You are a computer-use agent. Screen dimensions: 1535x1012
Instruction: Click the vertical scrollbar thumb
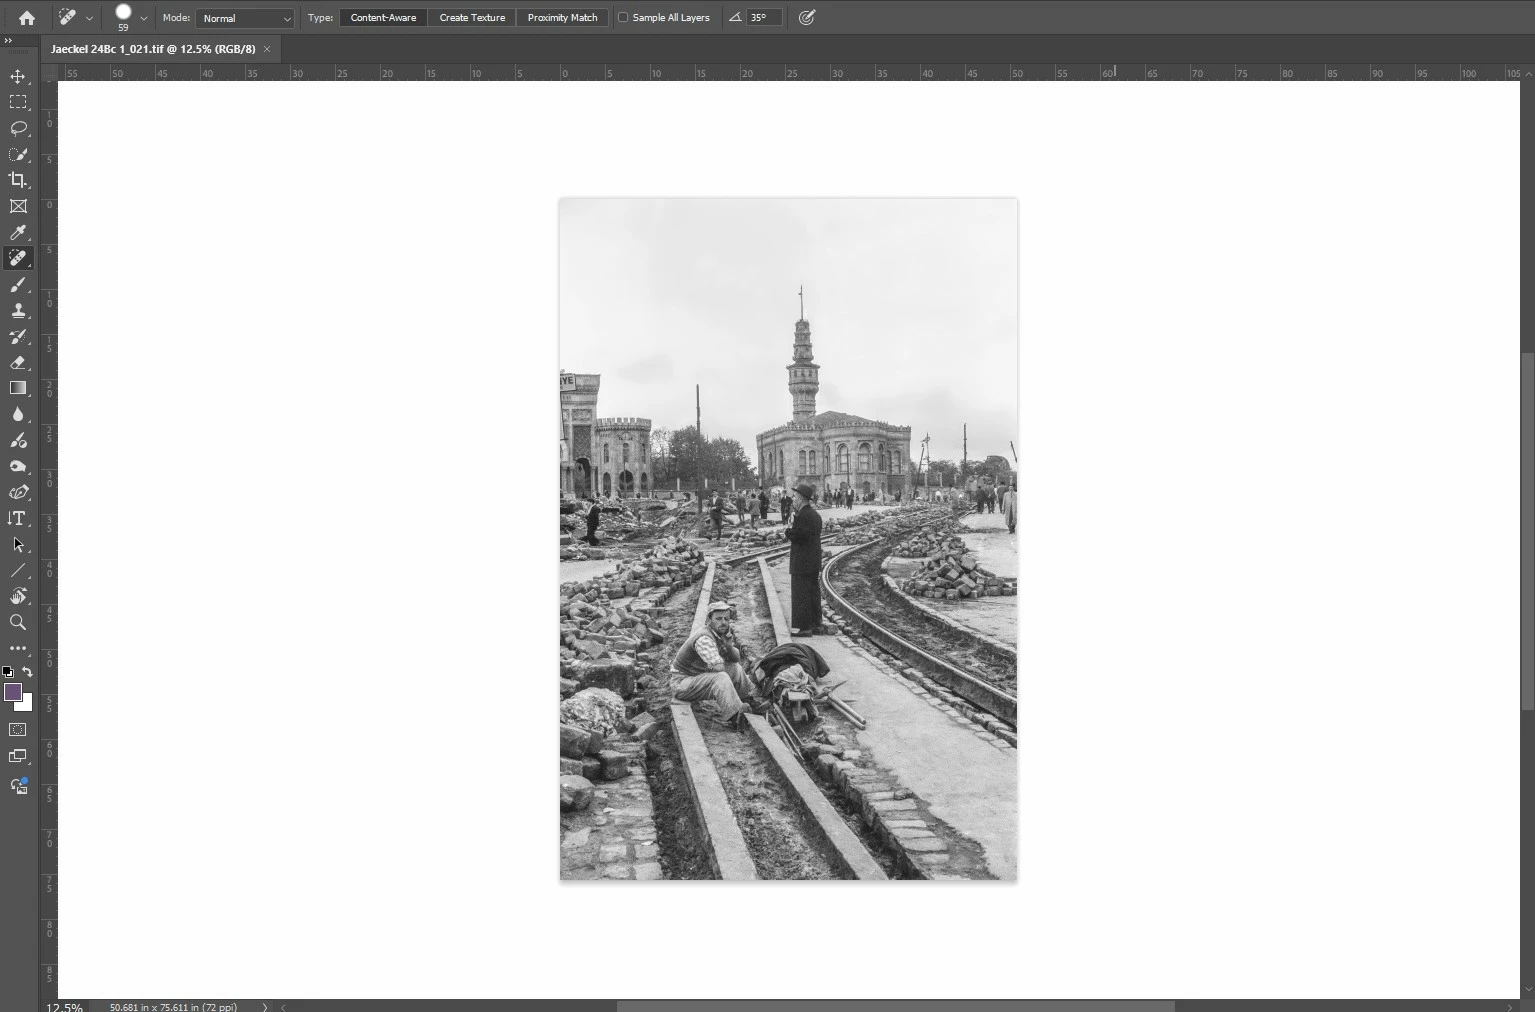(1527, 532)
